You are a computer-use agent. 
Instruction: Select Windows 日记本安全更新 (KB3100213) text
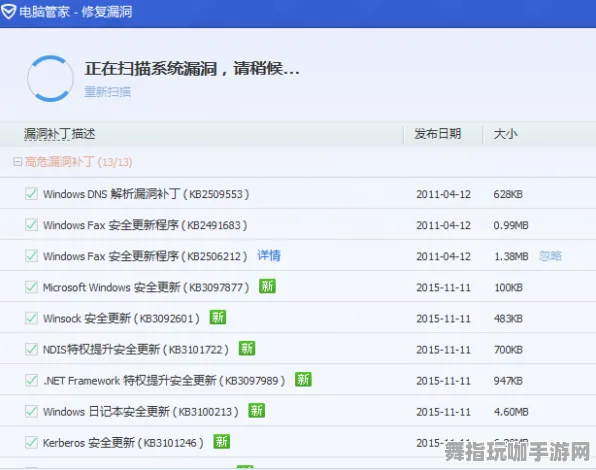(141, 412)
